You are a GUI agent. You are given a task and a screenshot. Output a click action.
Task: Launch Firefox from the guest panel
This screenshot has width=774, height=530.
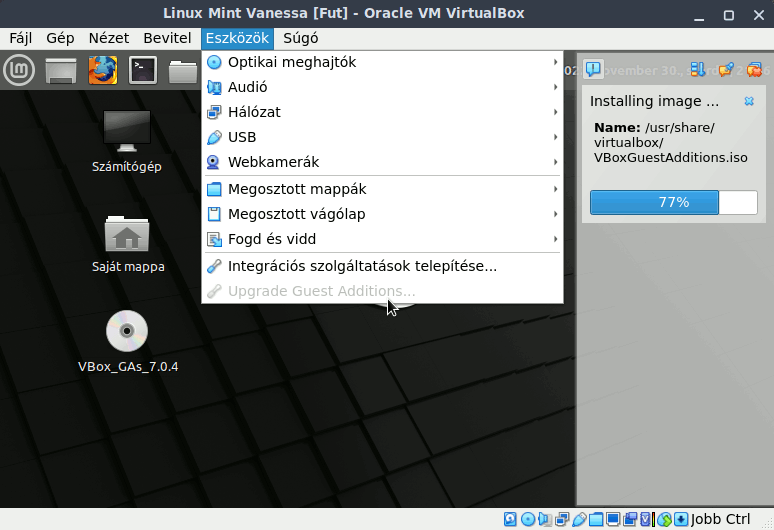(103, 70)
